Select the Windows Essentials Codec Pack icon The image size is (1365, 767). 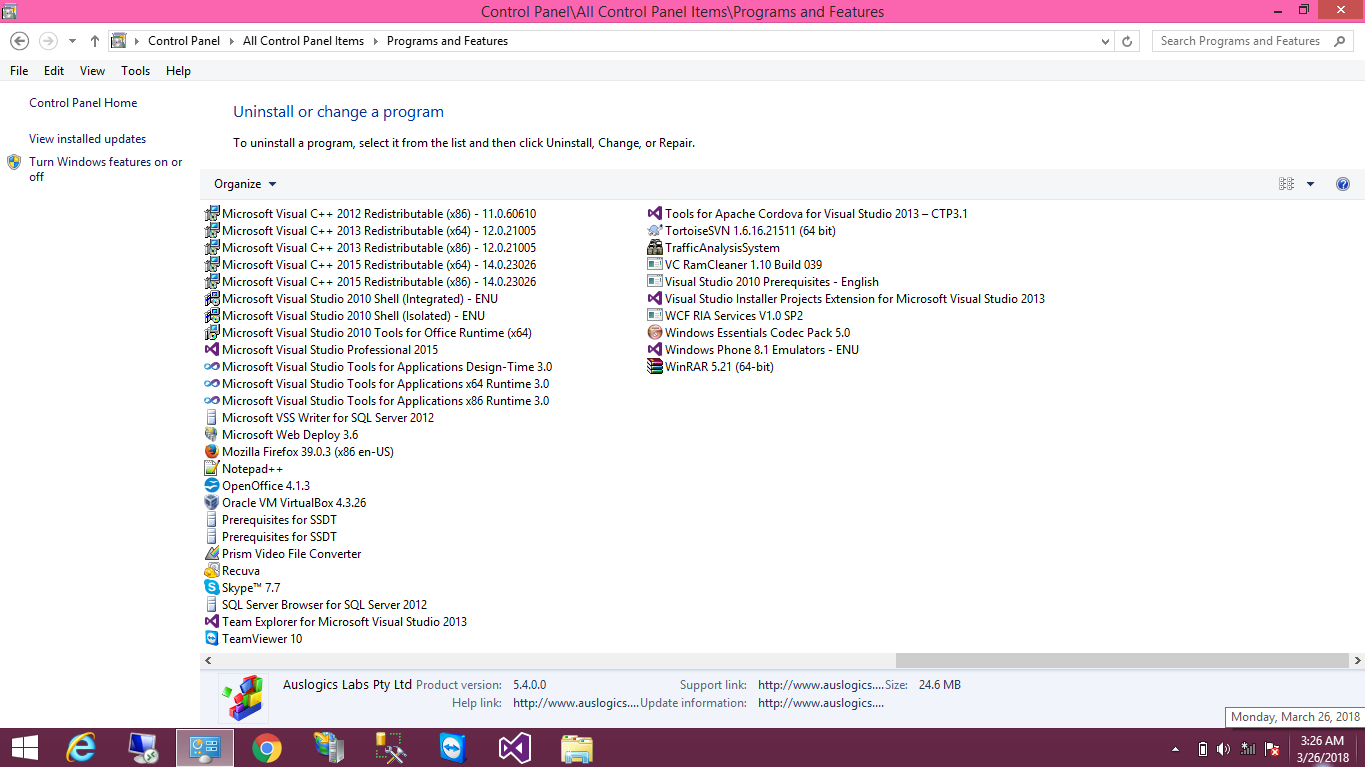pos(655,333)
